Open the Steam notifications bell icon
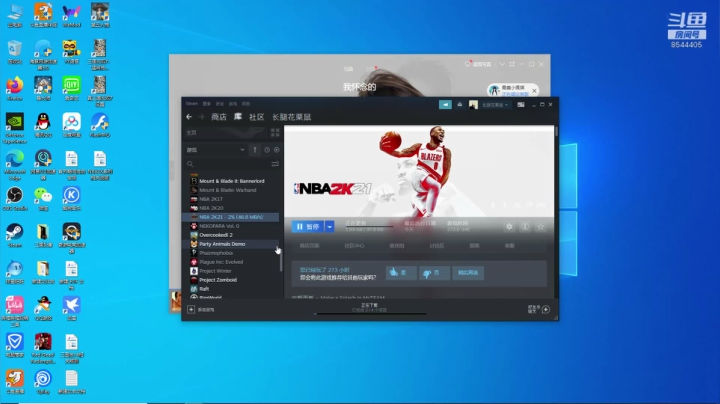Image resolution: width=720 pixels, height=404 pixels. 460,105
